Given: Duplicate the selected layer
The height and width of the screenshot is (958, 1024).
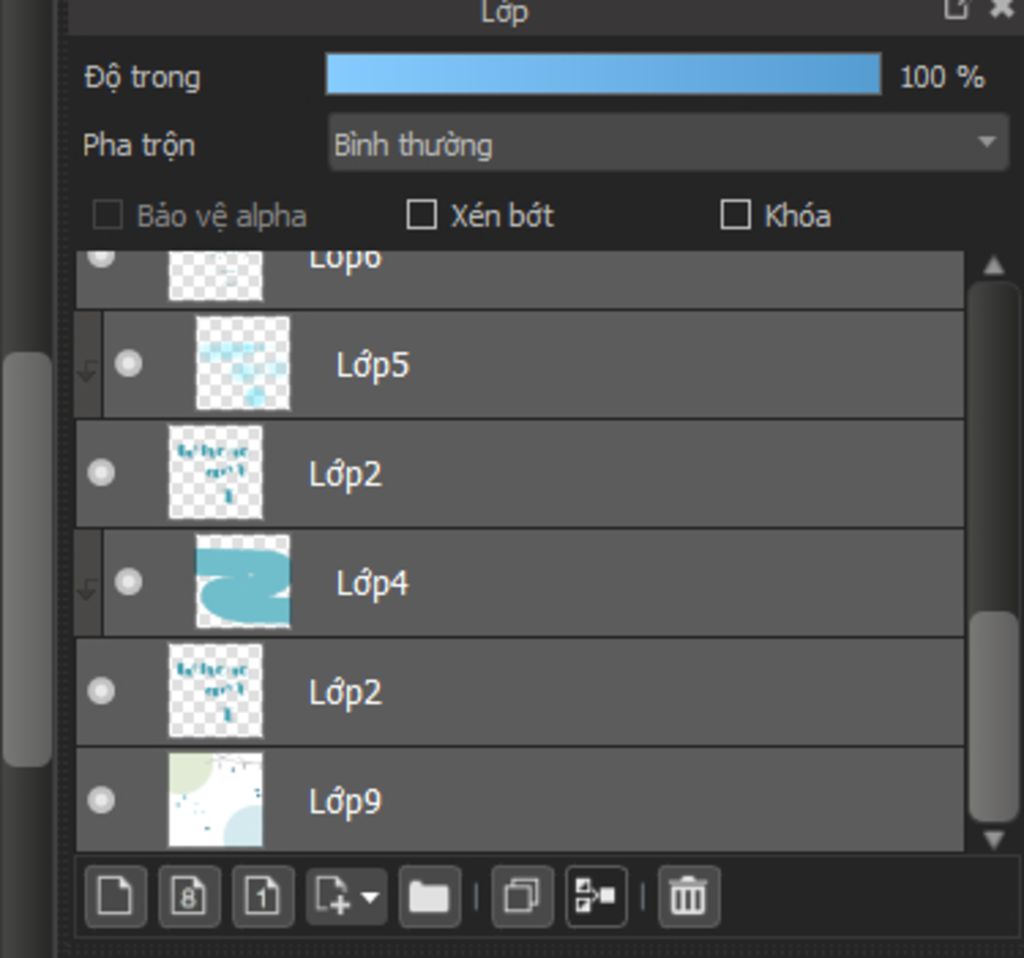Looking at the screenshot, I should (x=522, y=896).
